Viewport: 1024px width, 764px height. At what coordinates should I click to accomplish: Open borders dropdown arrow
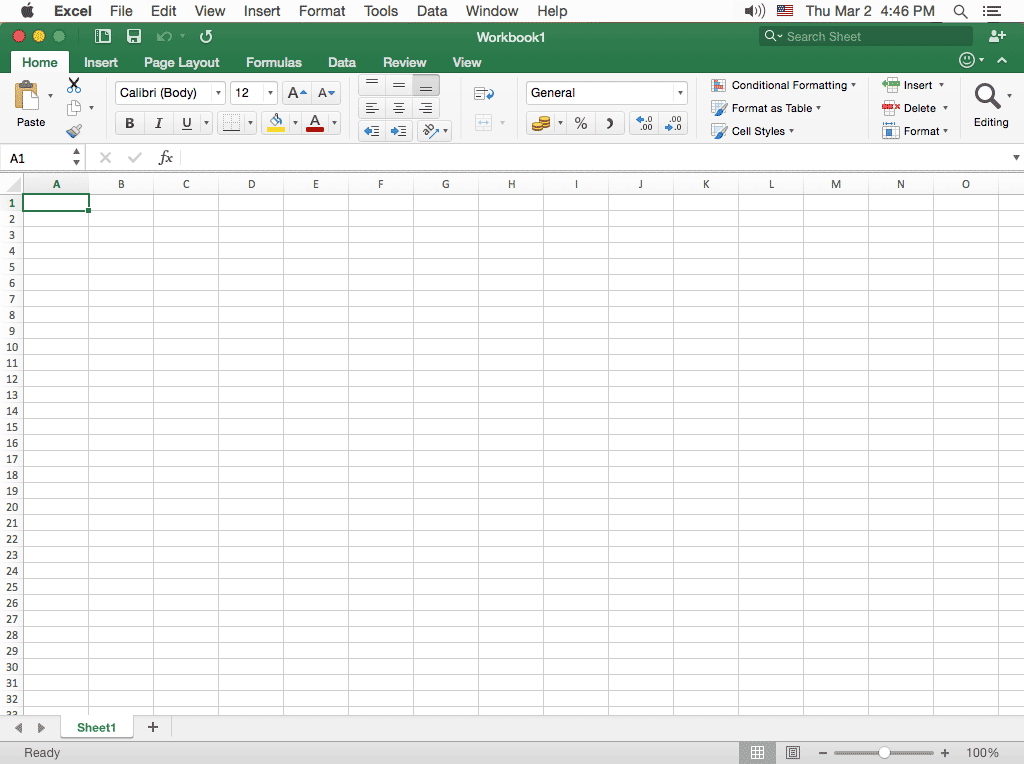250,123
